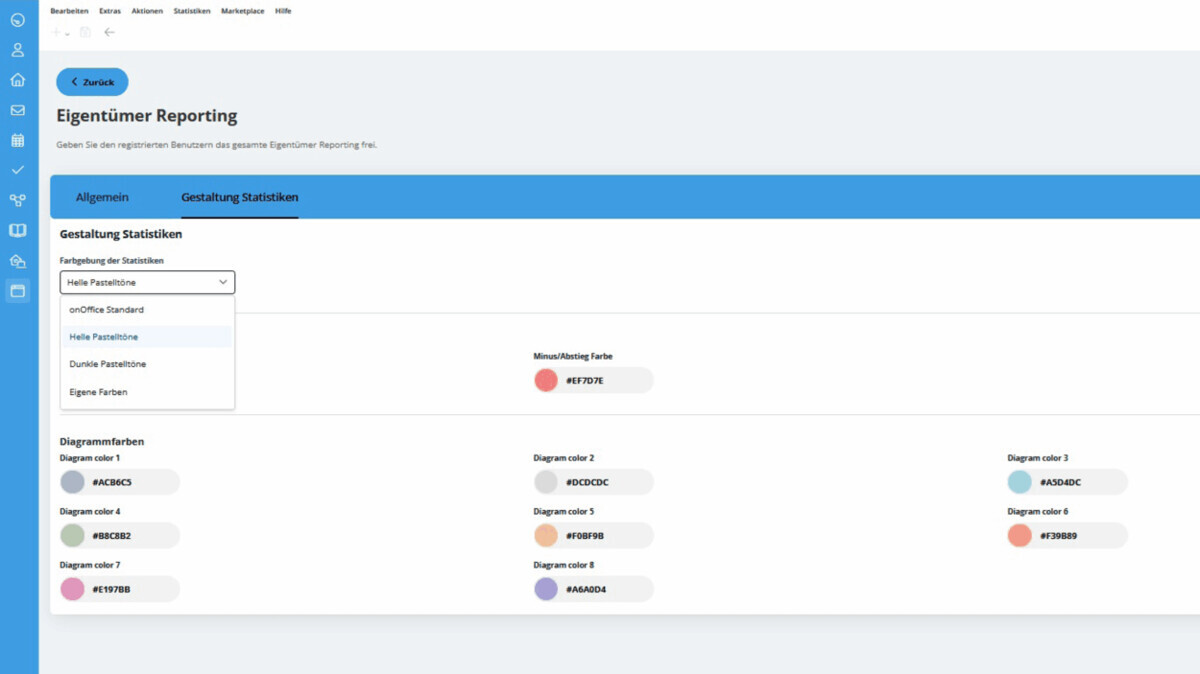Open the envelope email icon in sidebar

[16, 110]
